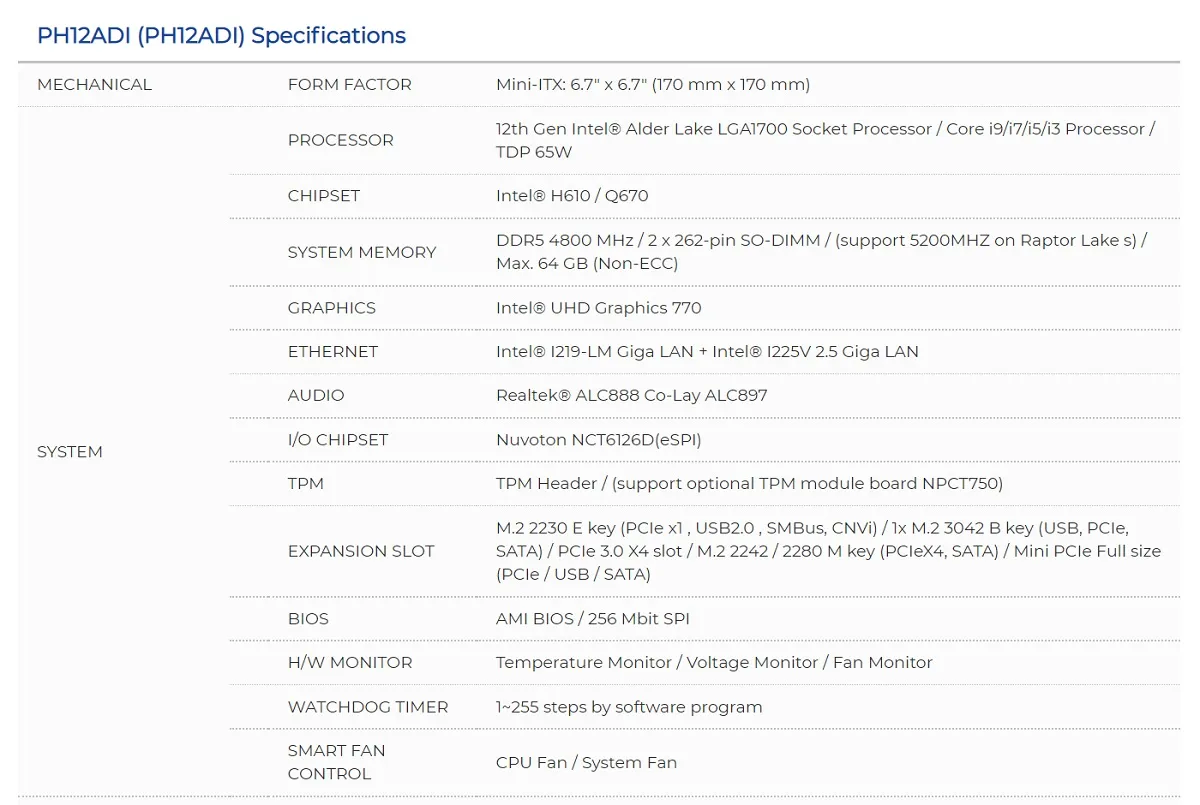Click the FORM FACTOR row label
The width and height of the screenshot is (1200, 805).
[350, 85]
